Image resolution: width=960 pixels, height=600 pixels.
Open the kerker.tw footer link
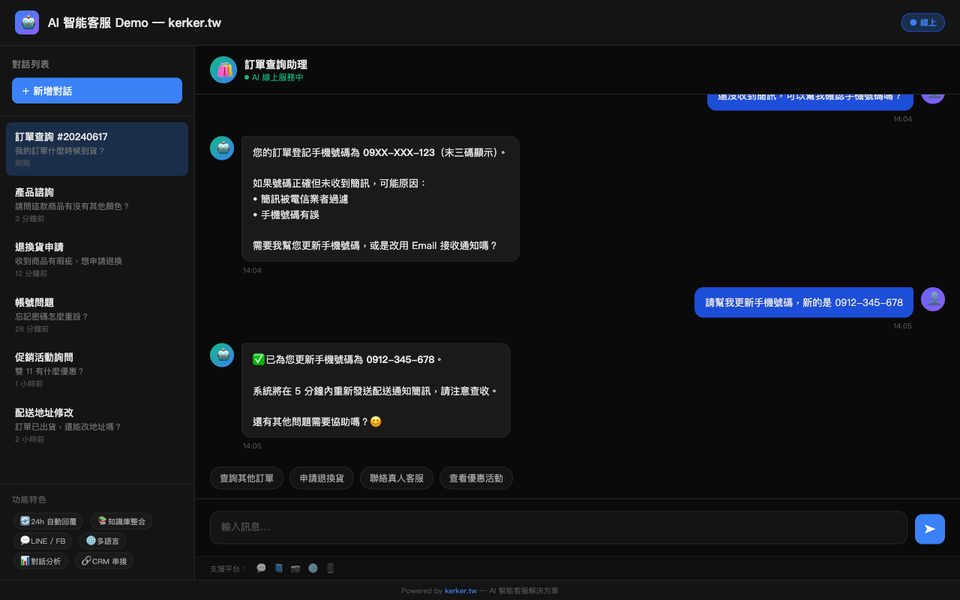tap(460, 591)
